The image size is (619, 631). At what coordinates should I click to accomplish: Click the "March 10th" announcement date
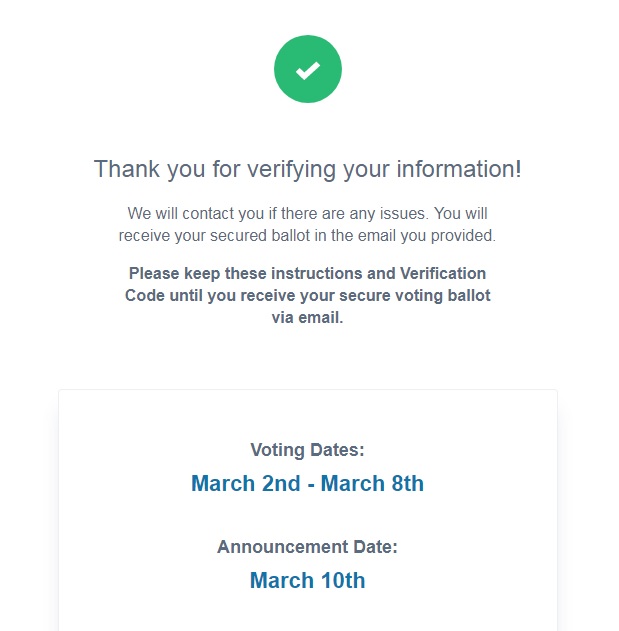307,580
